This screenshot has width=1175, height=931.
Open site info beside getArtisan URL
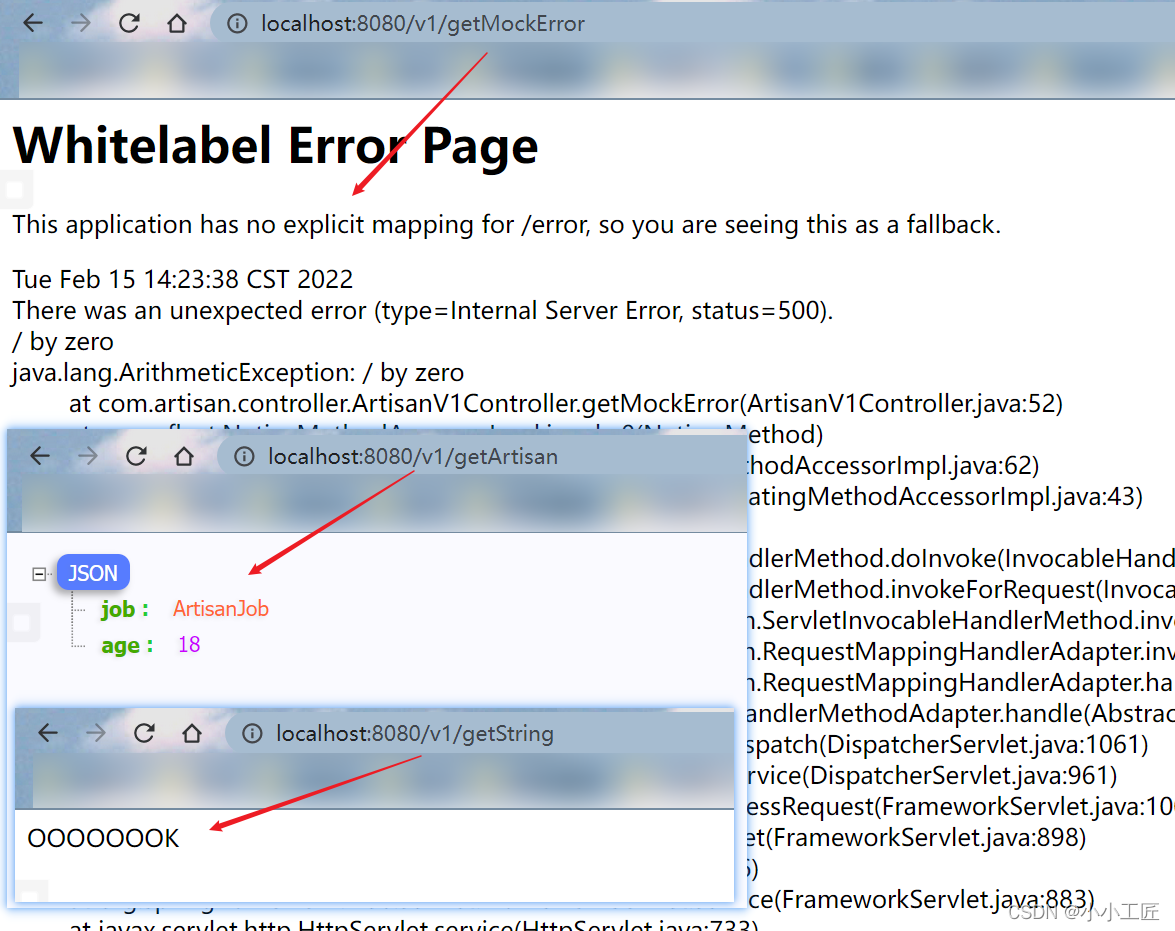pos(244,457)
